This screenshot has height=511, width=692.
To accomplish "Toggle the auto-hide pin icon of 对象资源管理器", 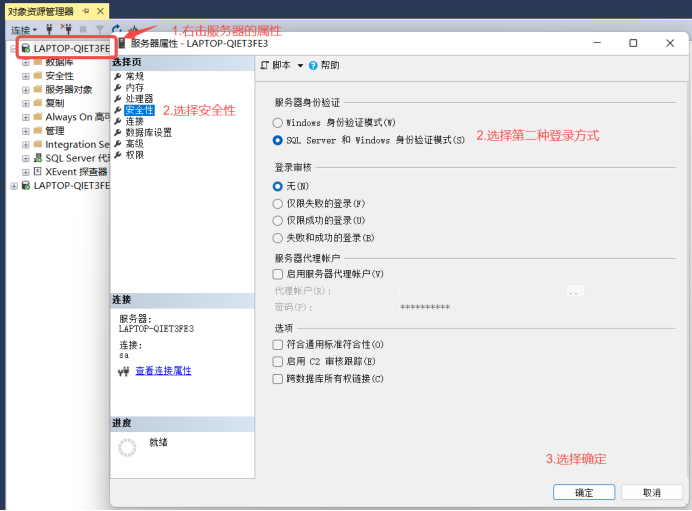I will pyautogui.click(x=86, y=11).
